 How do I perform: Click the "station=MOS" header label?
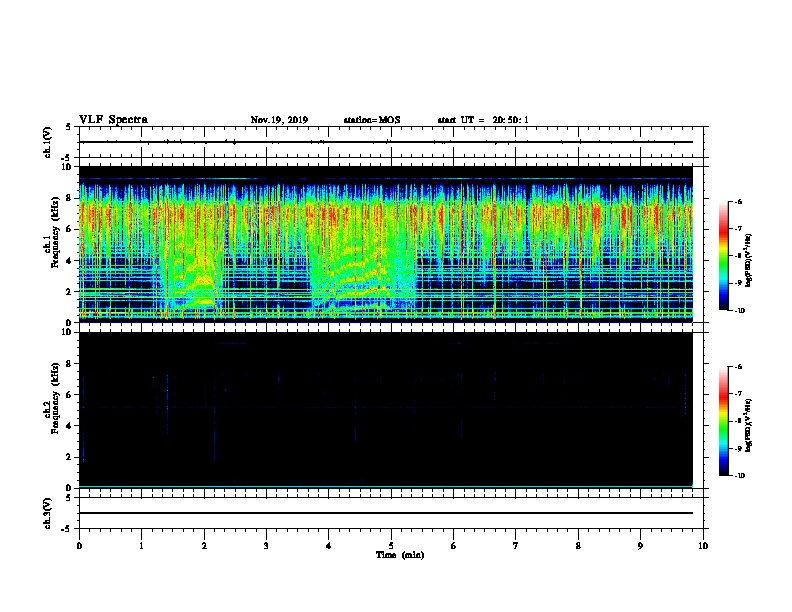[x=372, y=120]
